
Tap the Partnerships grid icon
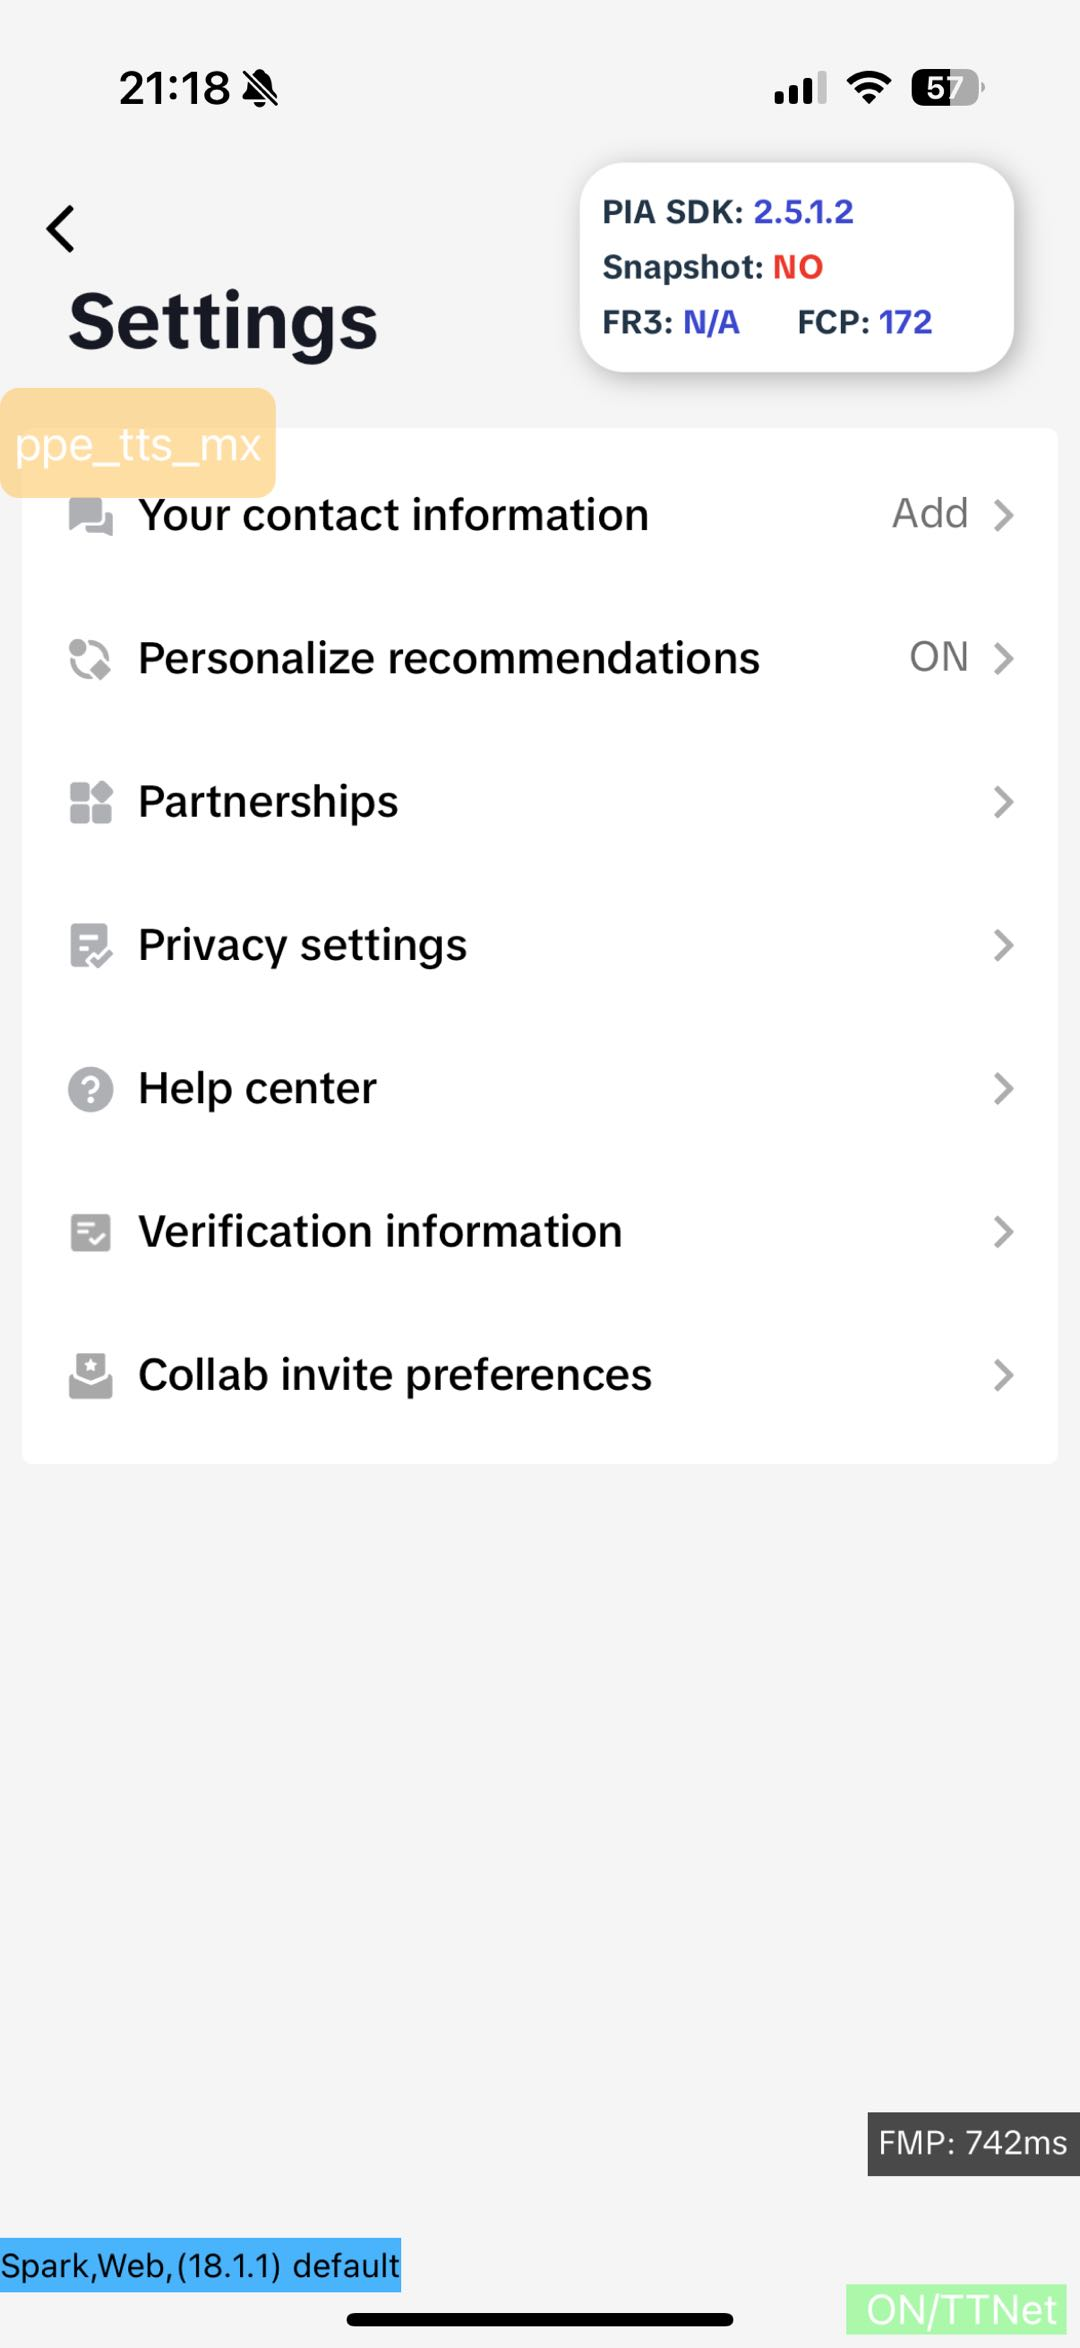tap(90, 802)
